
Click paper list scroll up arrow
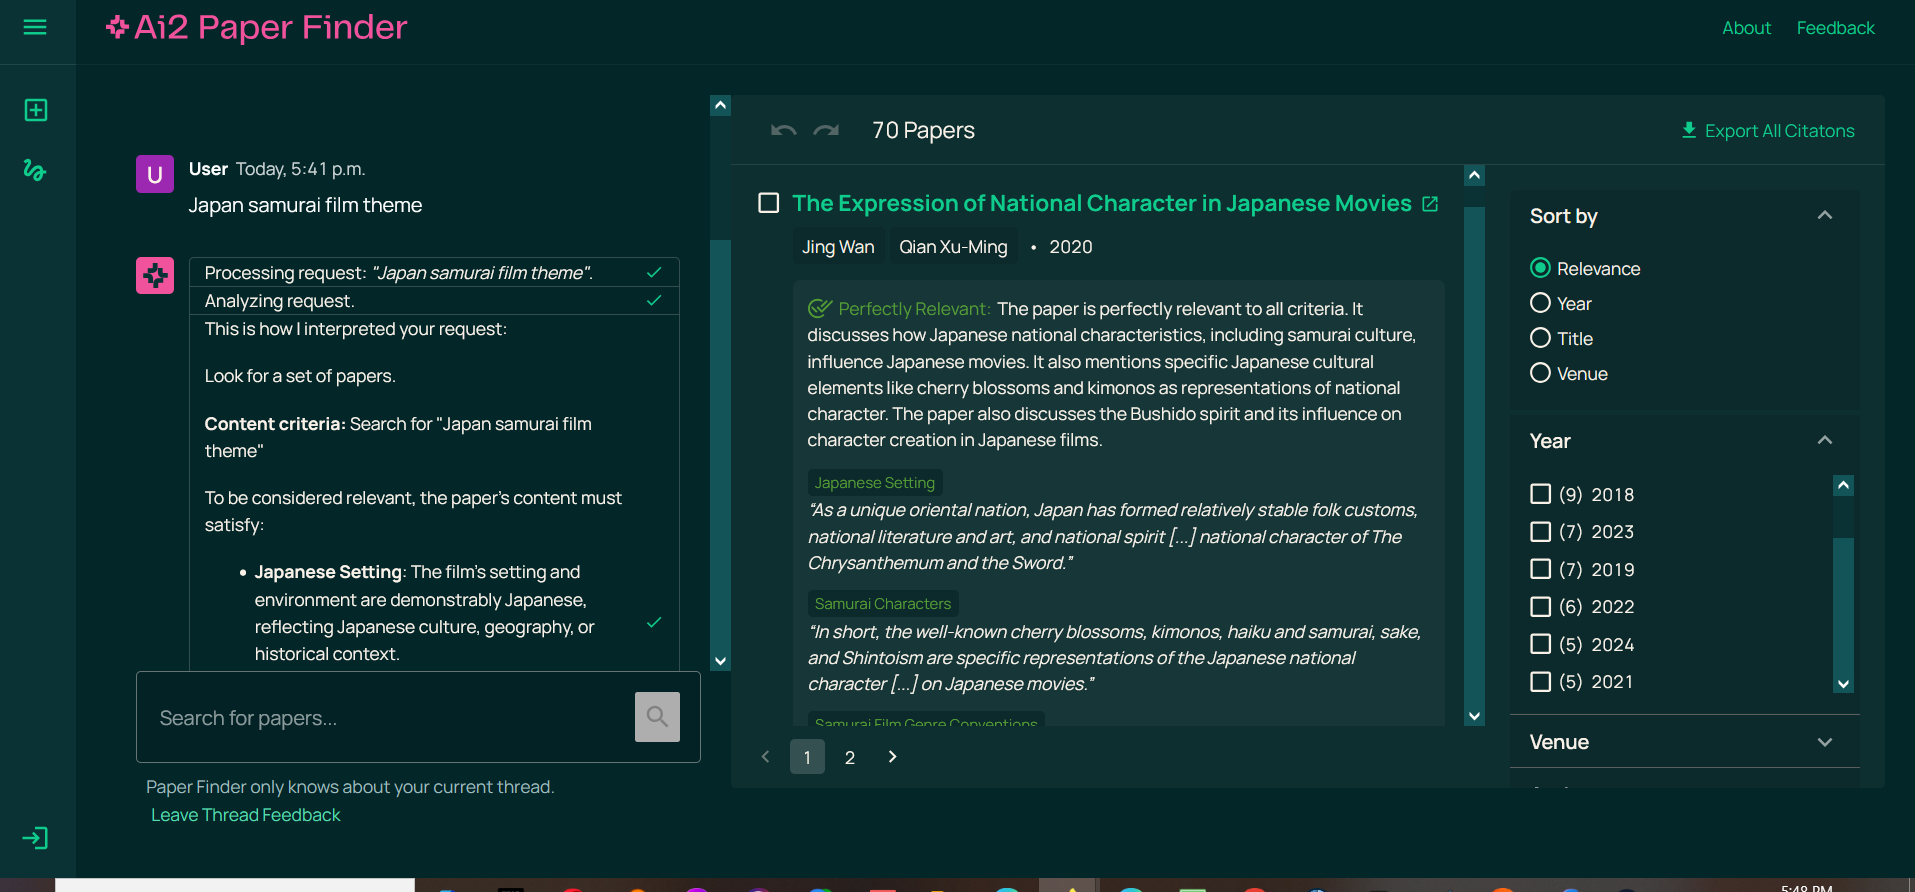pyautogui.click(x=1474, y=176)
